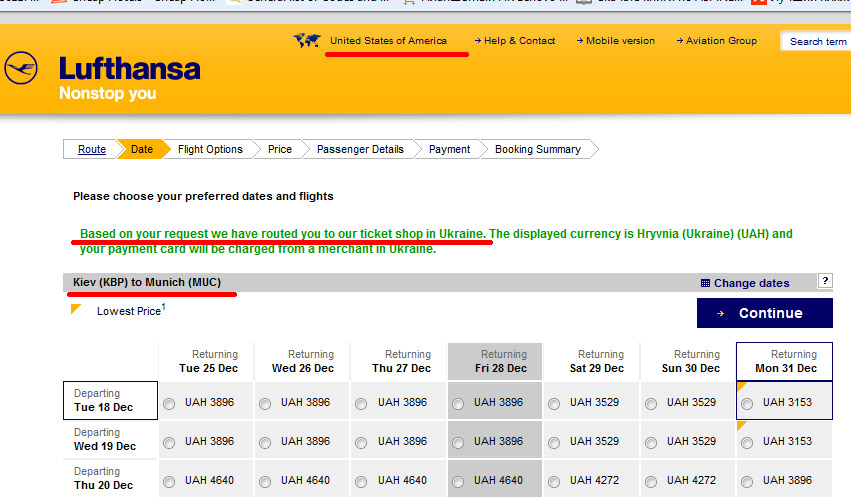This screenshot has width=851, height=497.
Task: Choose Thu 20 Dec to Sat 29 Dec fare
Action: click(554, 481)
